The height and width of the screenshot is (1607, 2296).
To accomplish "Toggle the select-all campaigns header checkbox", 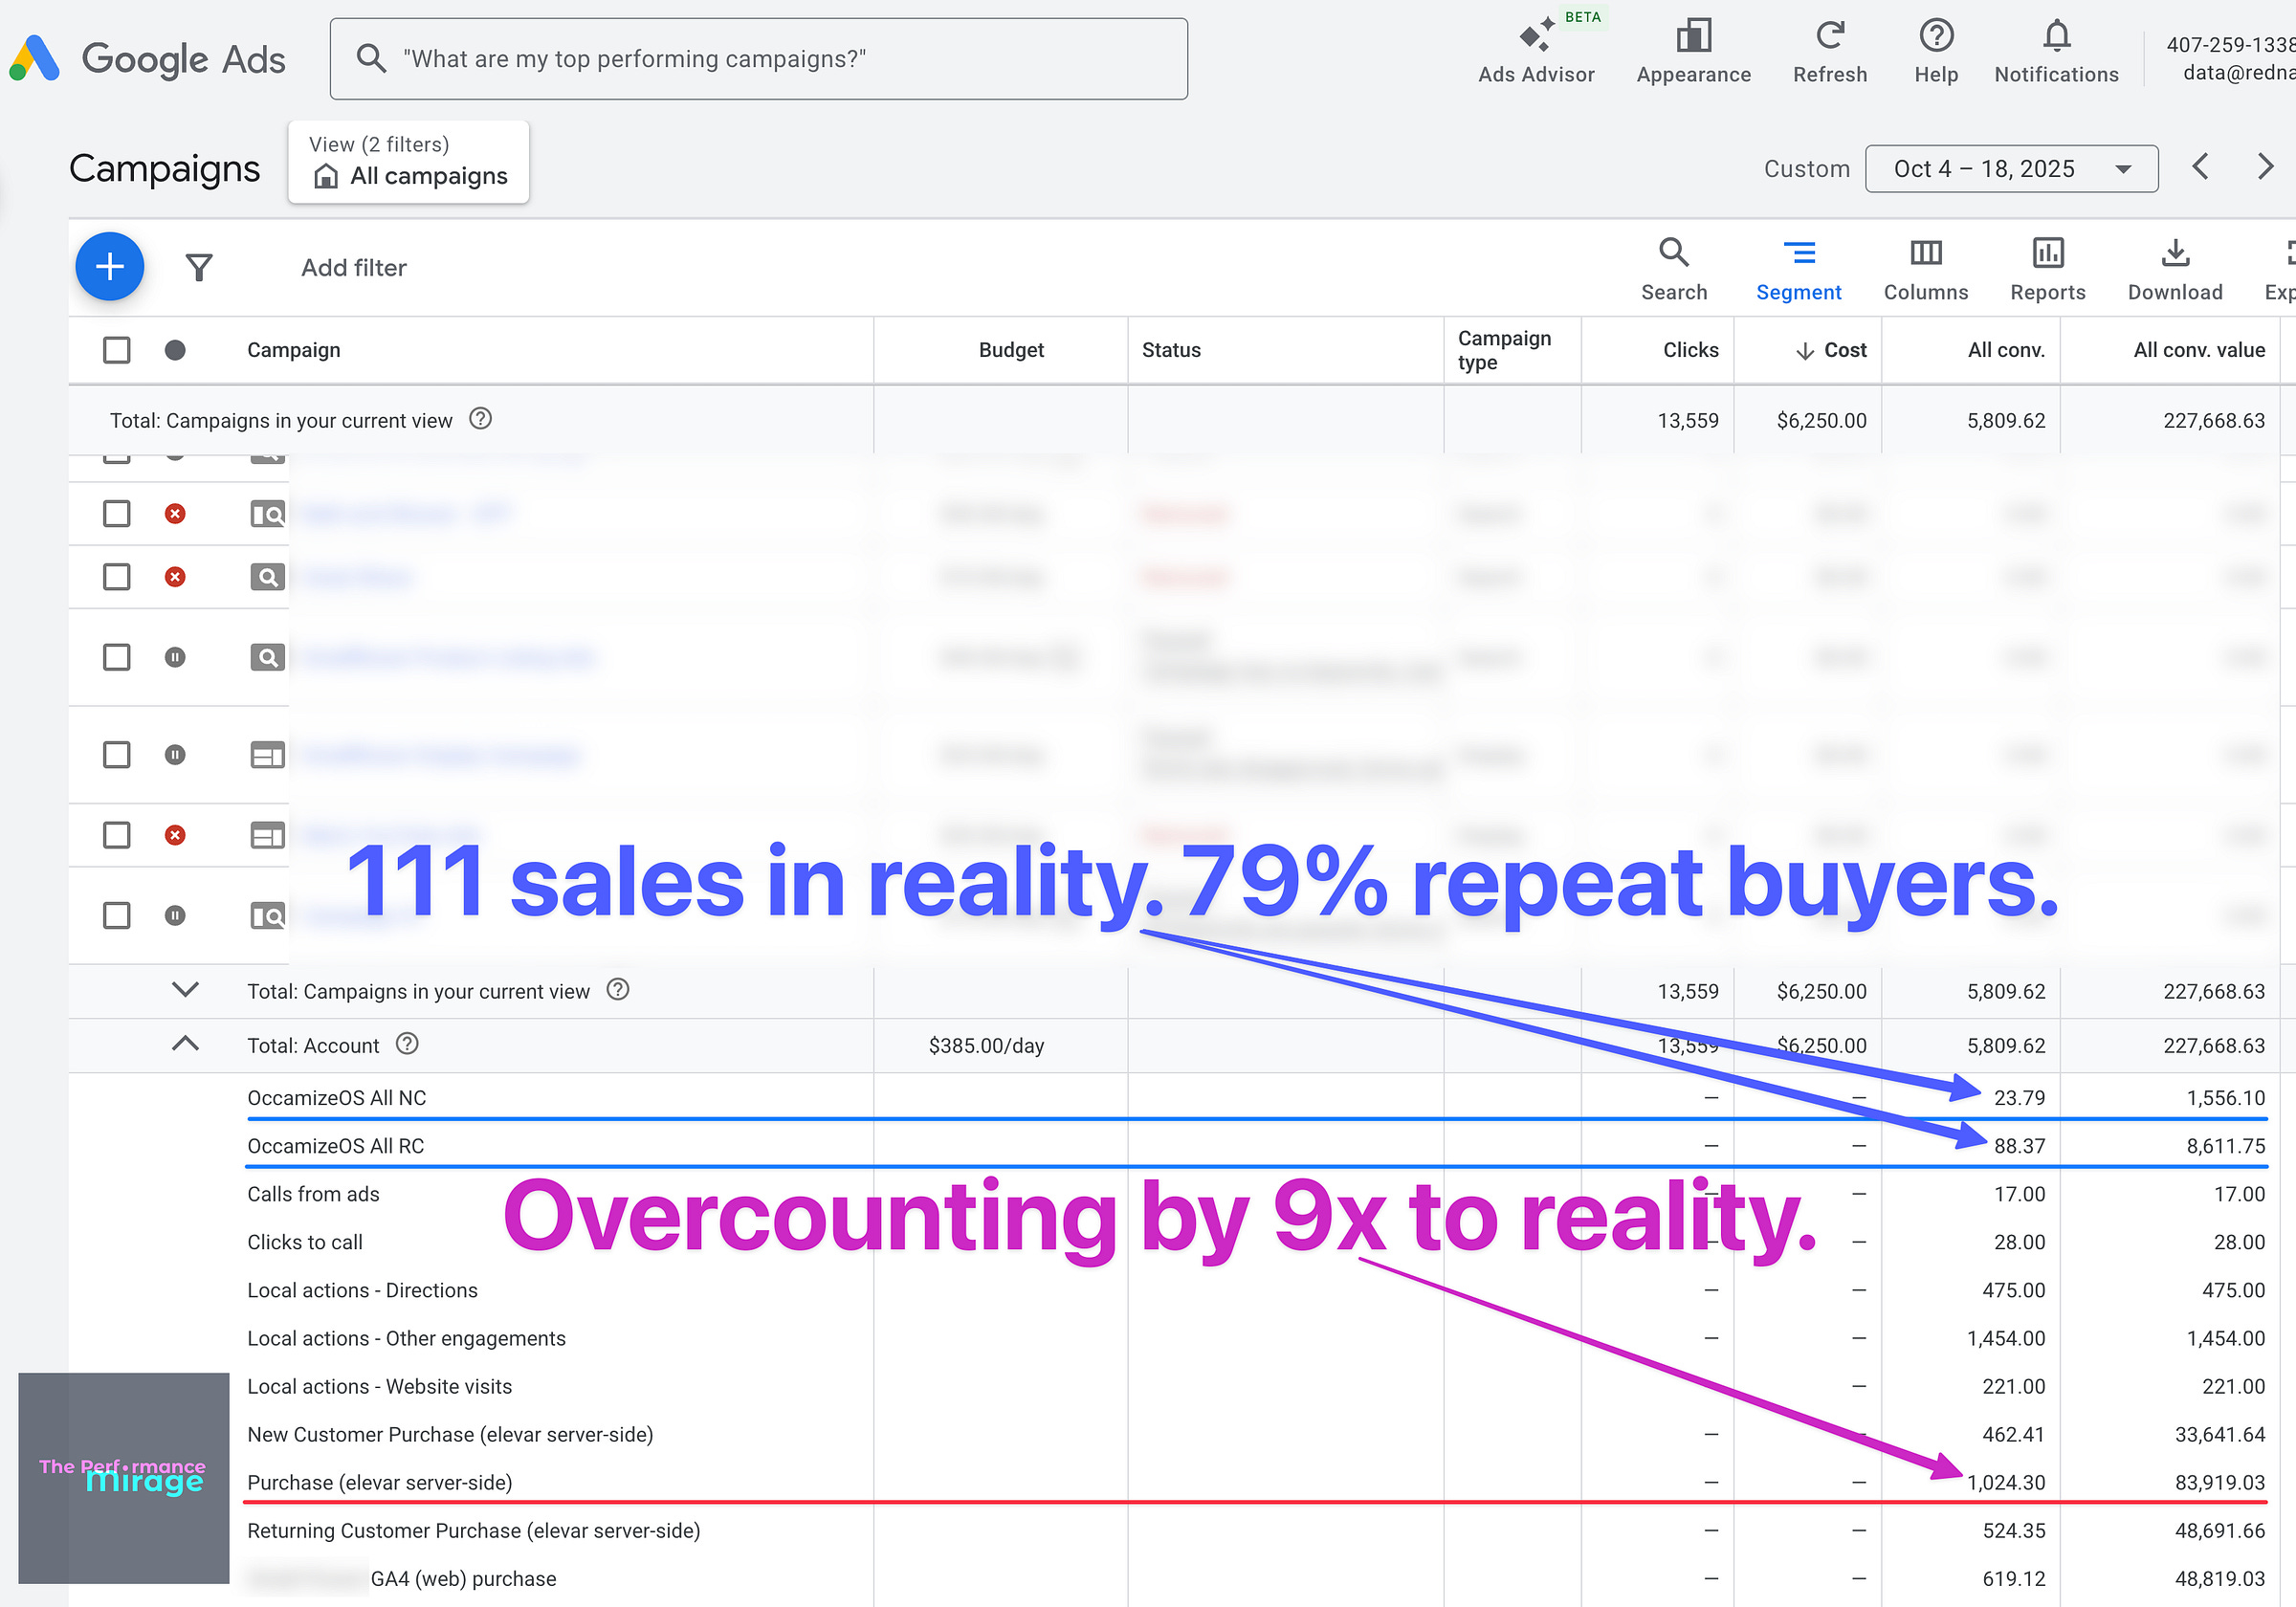I will tap(117, 350).
